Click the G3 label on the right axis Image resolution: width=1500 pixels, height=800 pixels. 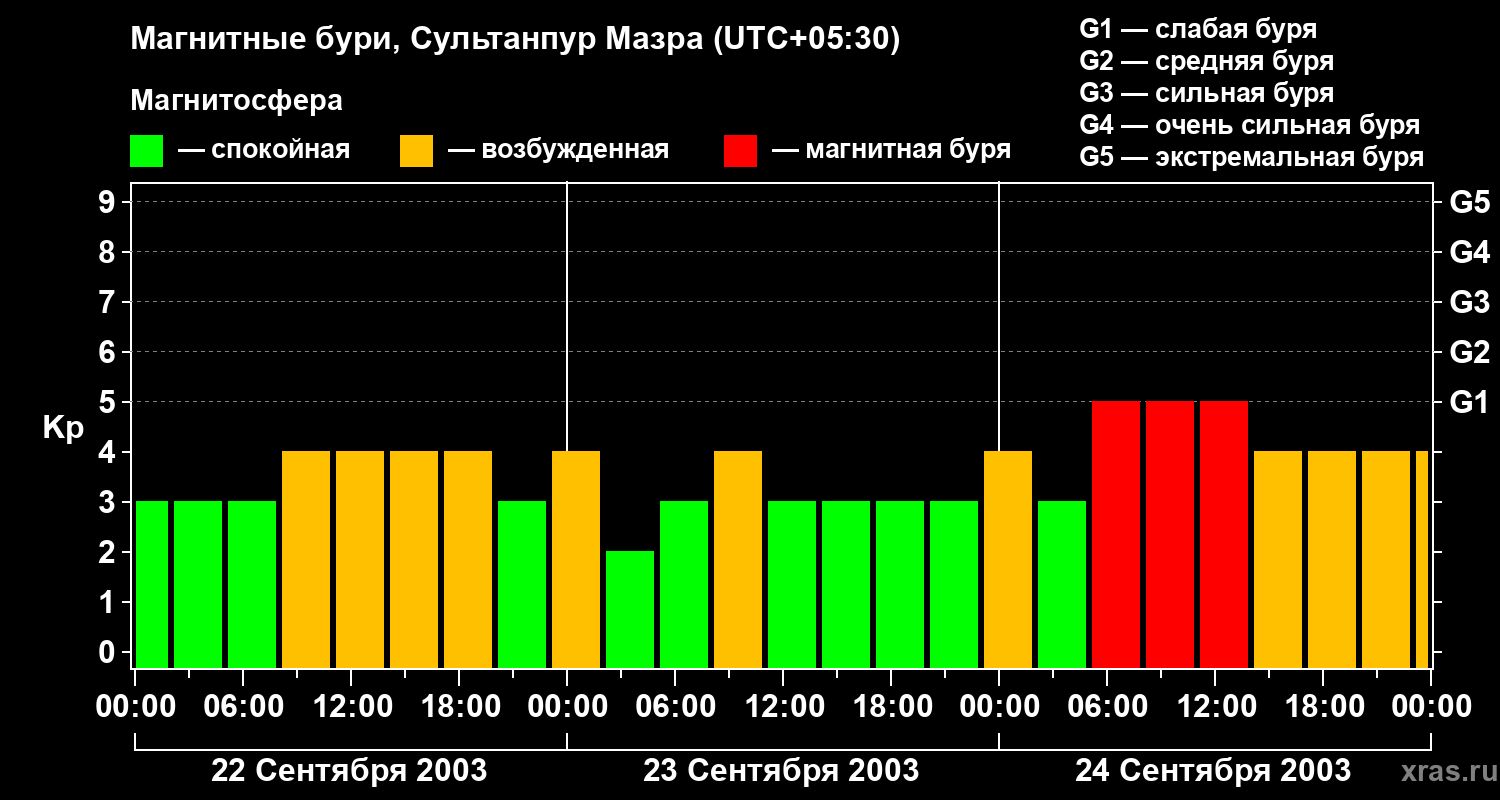(x=1469, y=302)
